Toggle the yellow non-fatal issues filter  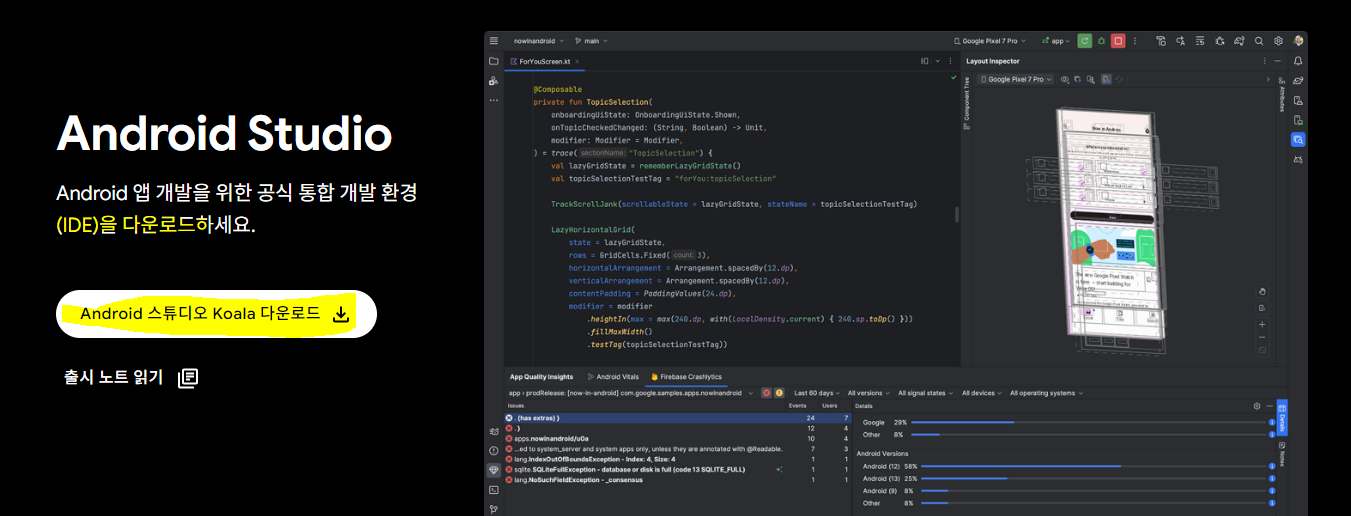click(x=779, y=393)
